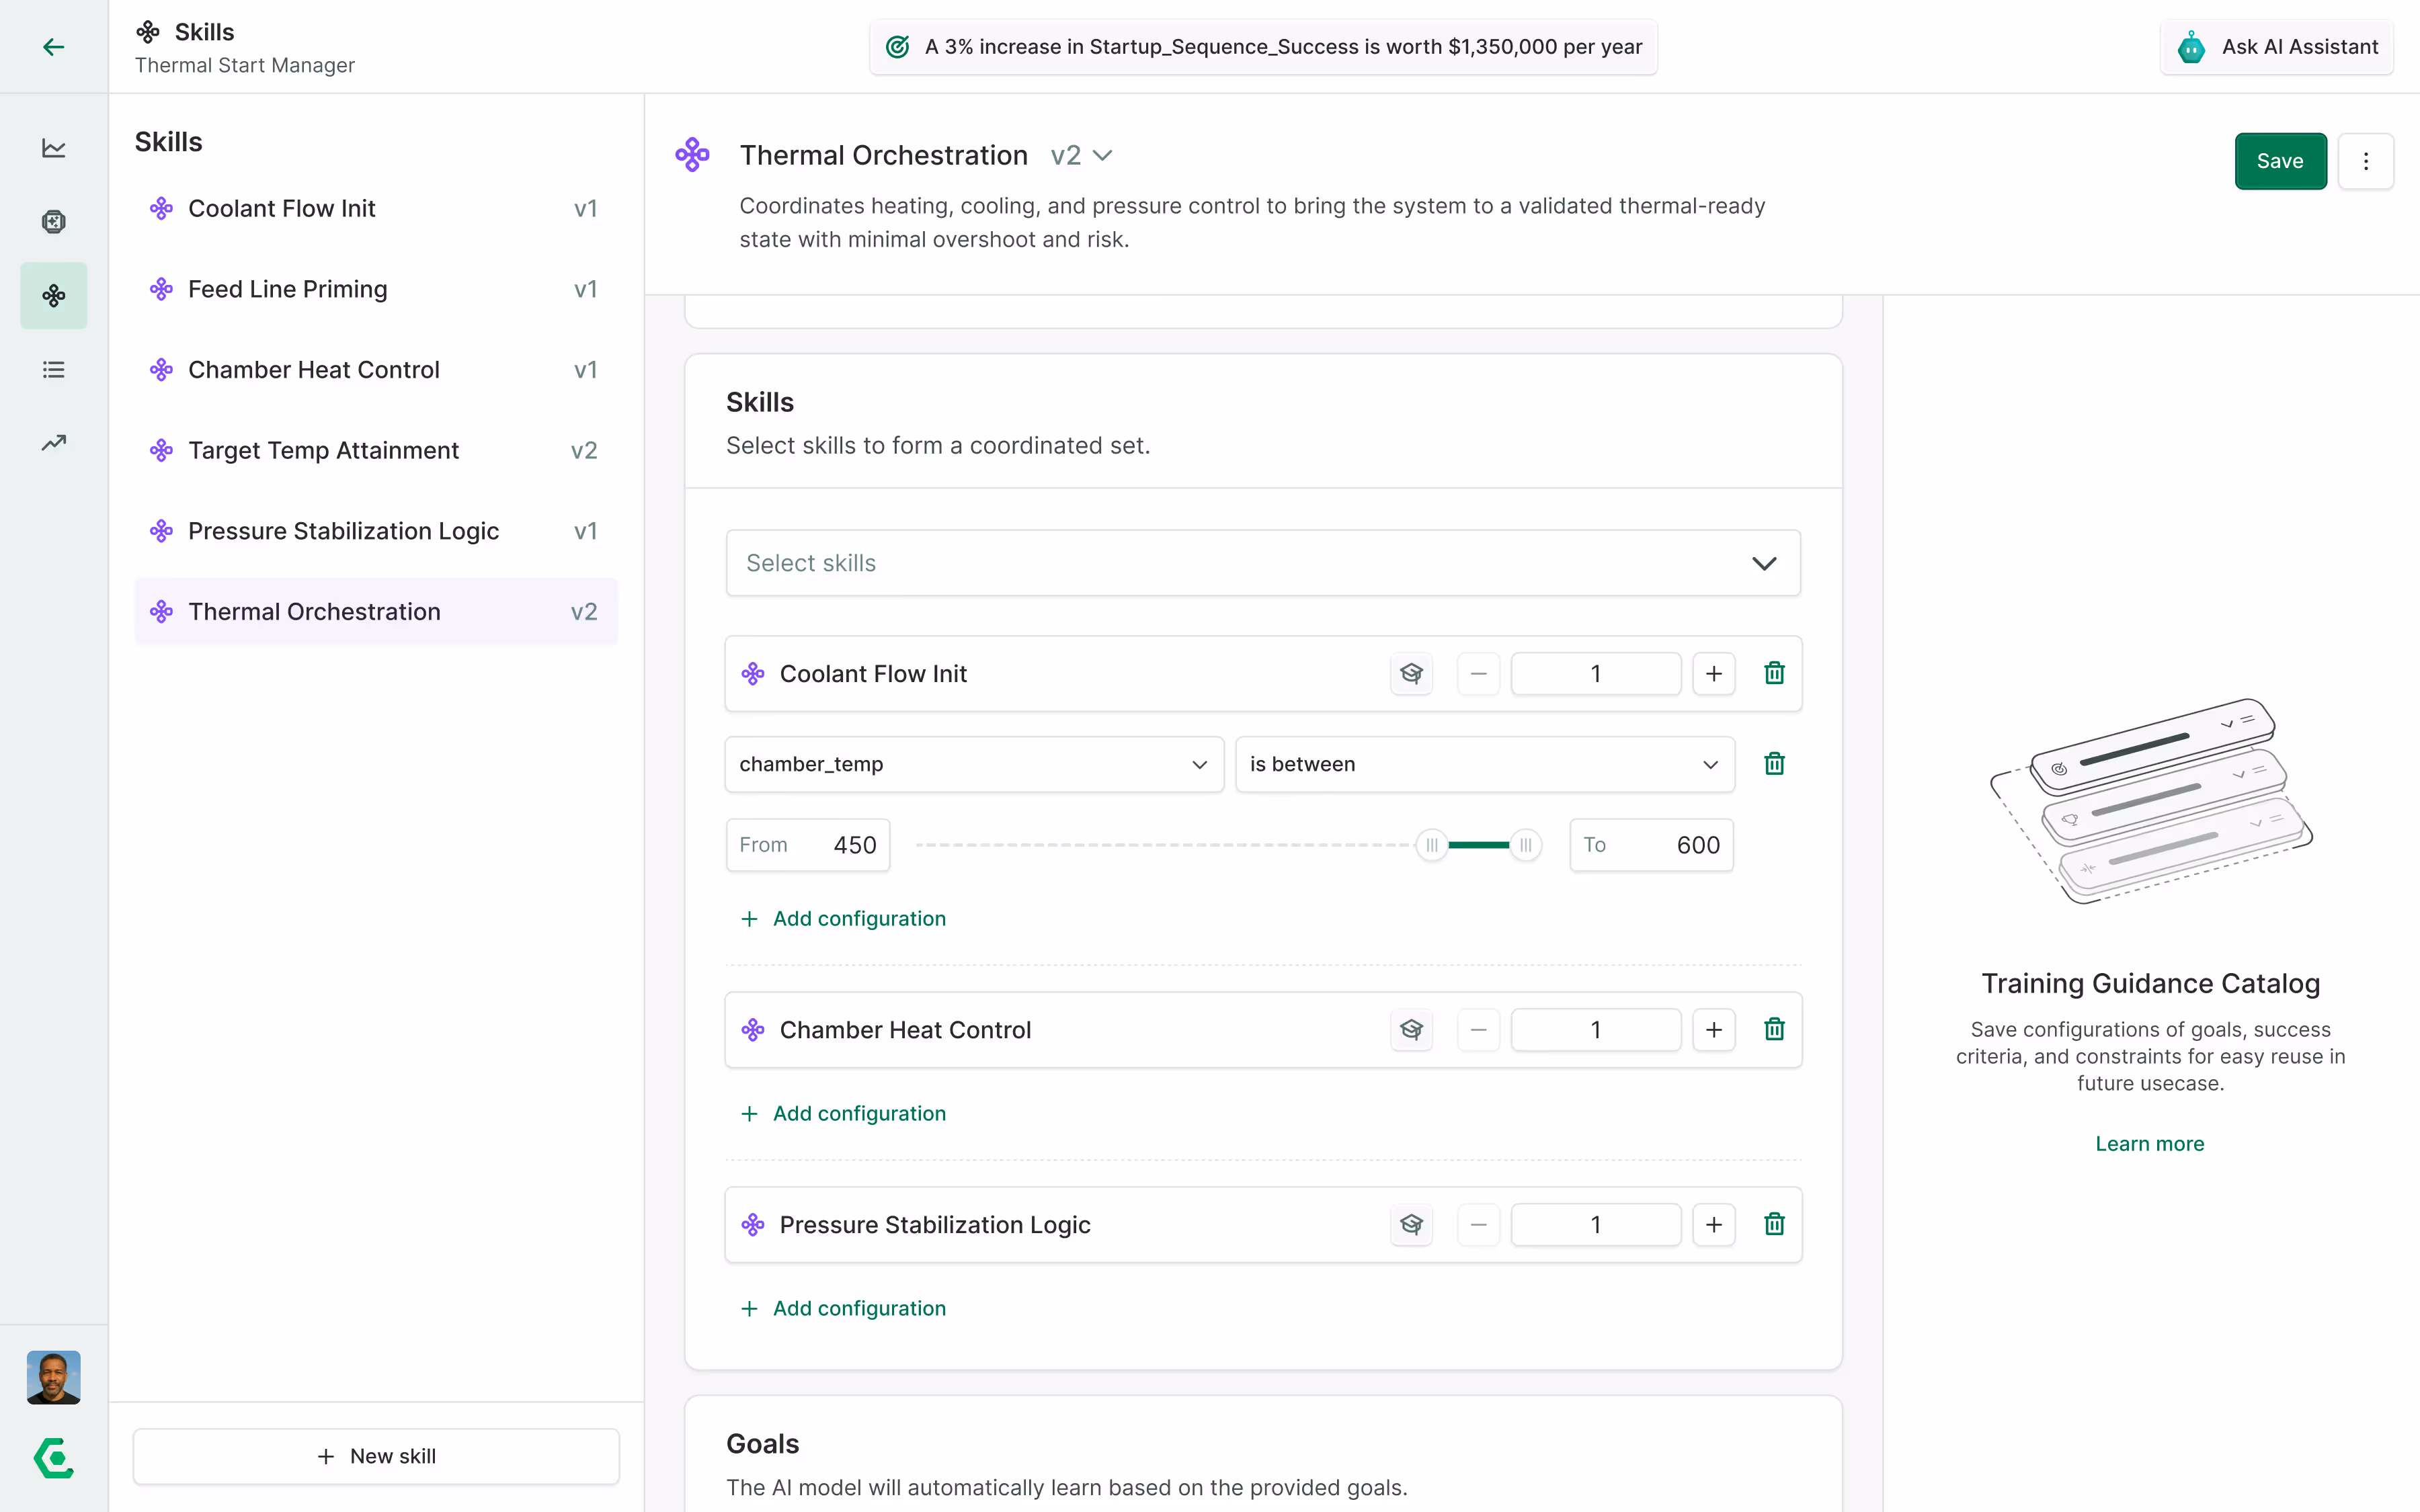Click the New skill button

point(376,1456)
